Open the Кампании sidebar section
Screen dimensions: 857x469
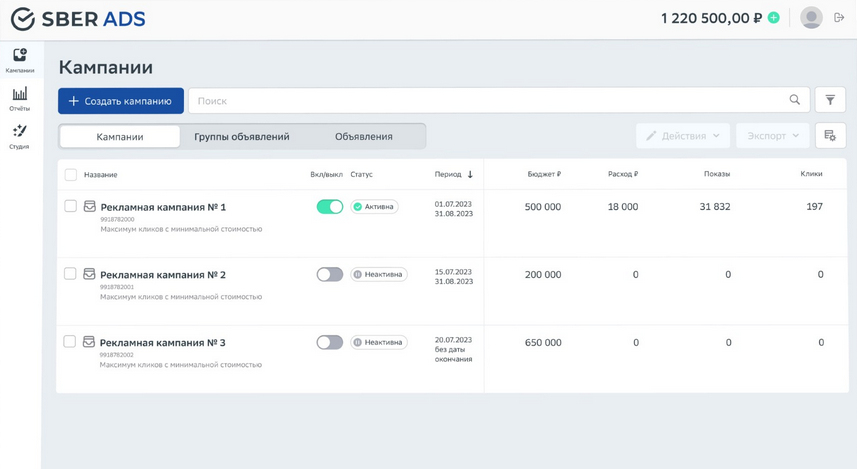click(20, 60)
